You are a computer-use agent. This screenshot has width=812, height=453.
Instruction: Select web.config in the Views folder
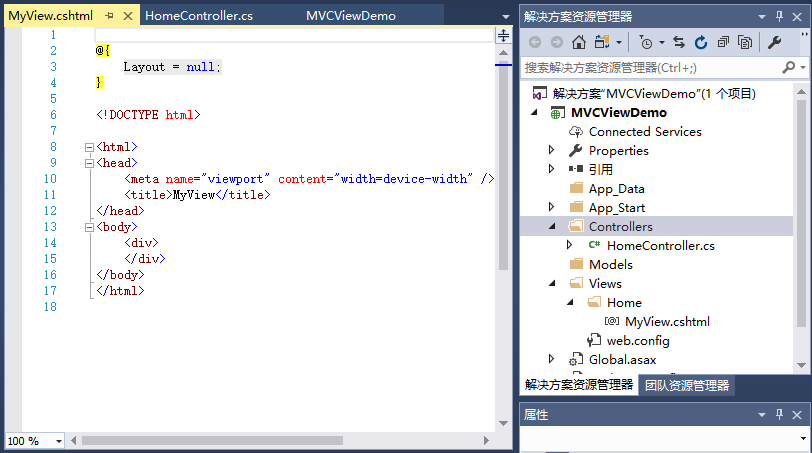click(637, 341)
